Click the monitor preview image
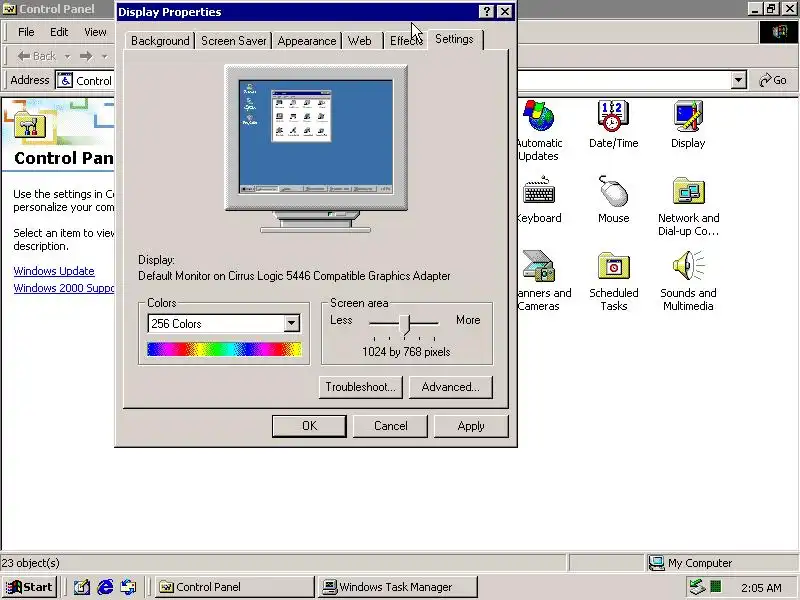 pyautogui.click(x=316, y=148)
